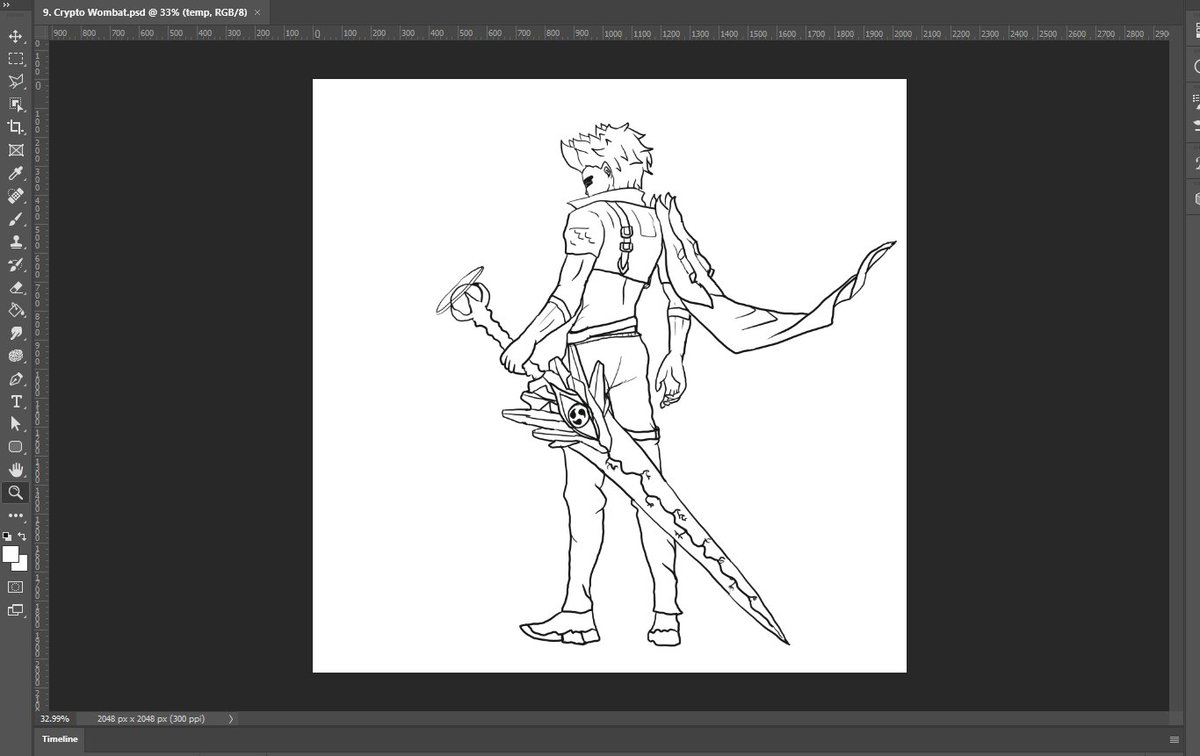This screenshot has width=1200, height=756.
Task: Open the Lasso tool group
Action: [x=14, y=81]
